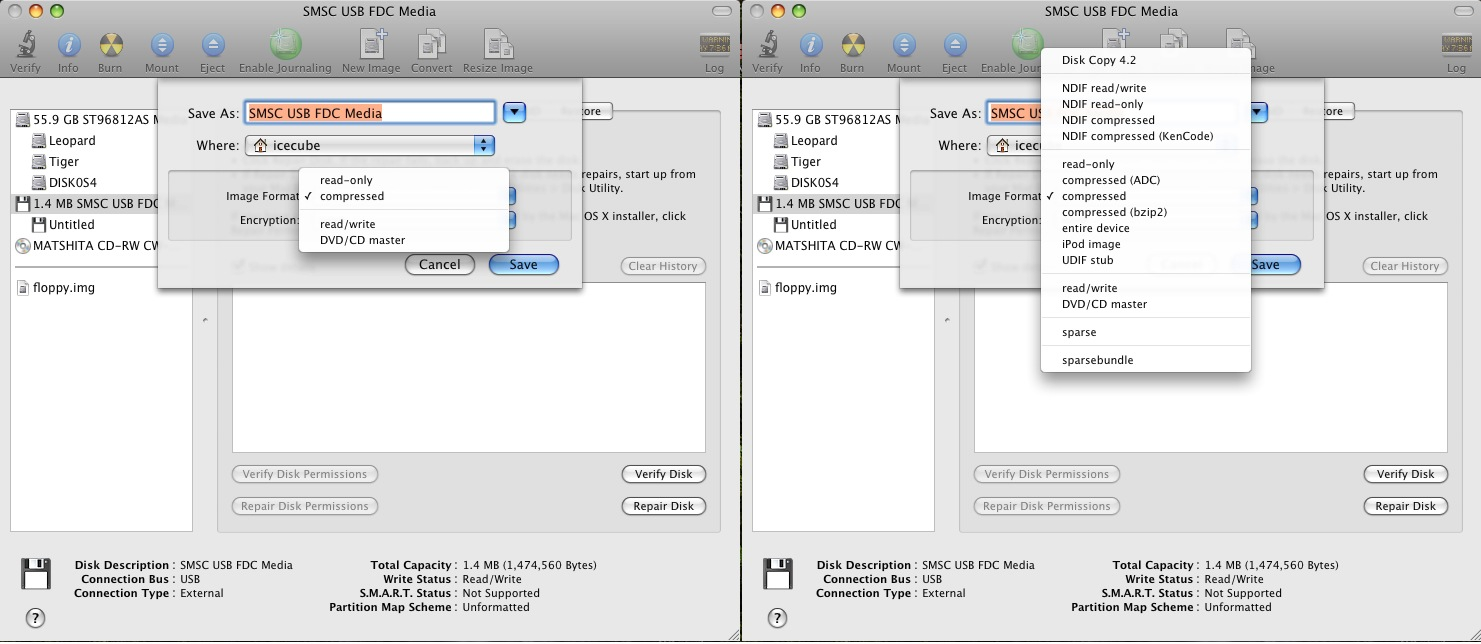Viewport: 1481px width, 644px height.
Task: Click Repair Disk button in right window
Action: [x=1406, y=506]
